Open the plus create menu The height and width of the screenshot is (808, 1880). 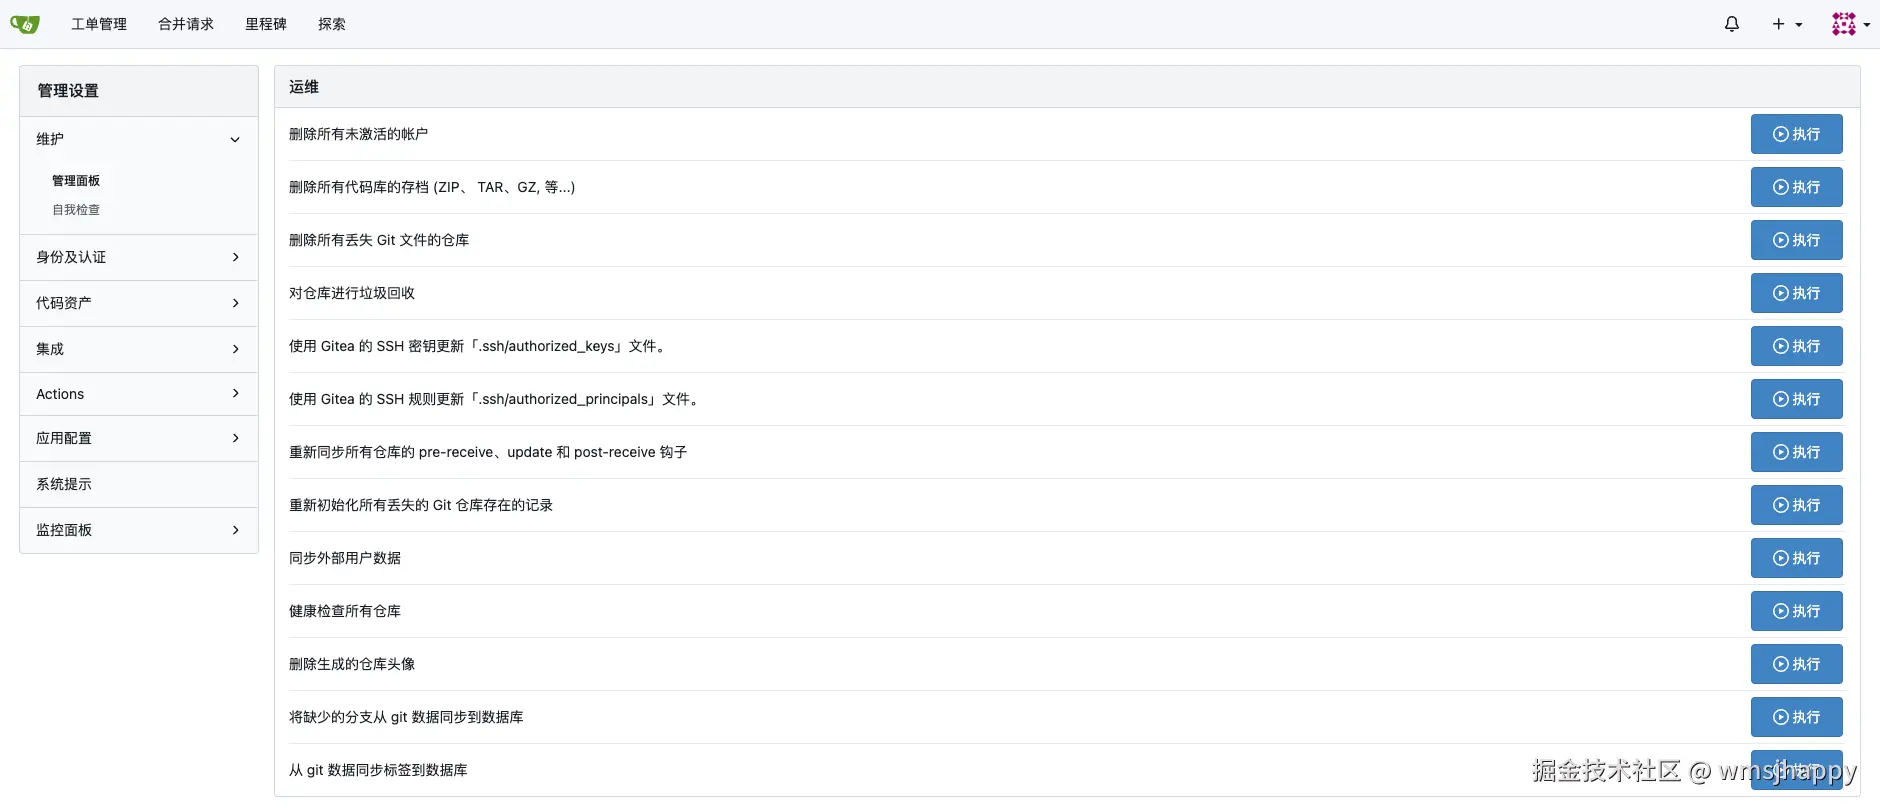[x=1786, y=24]
